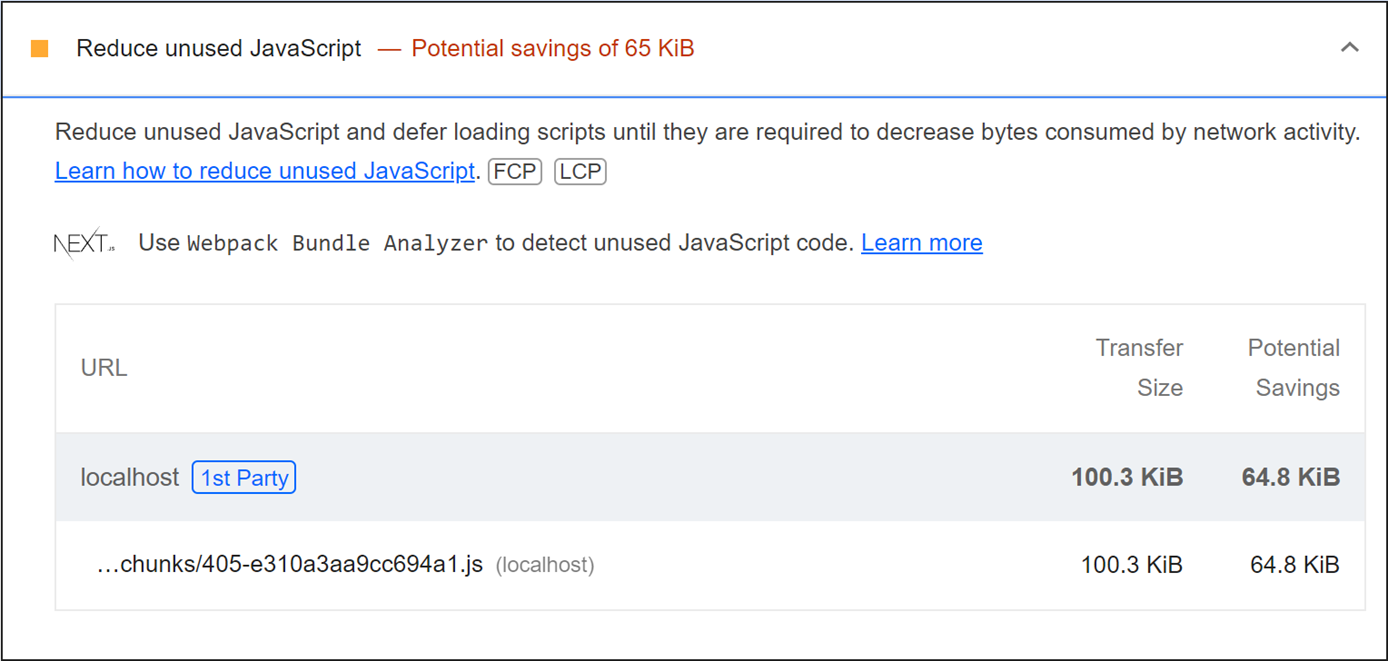
Task: Click the Transfer Size column header
Action: click(1139, 368)
